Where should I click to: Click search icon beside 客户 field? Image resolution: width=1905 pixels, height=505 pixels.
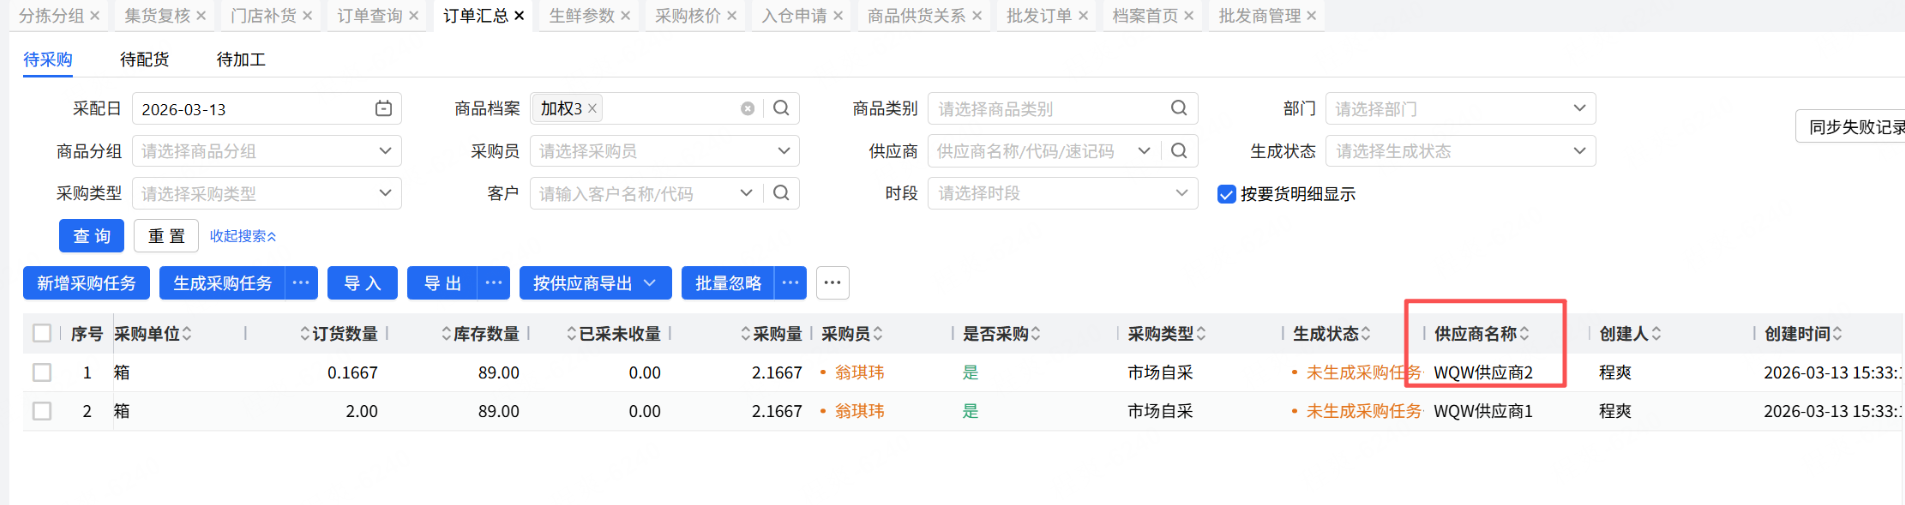781,193
